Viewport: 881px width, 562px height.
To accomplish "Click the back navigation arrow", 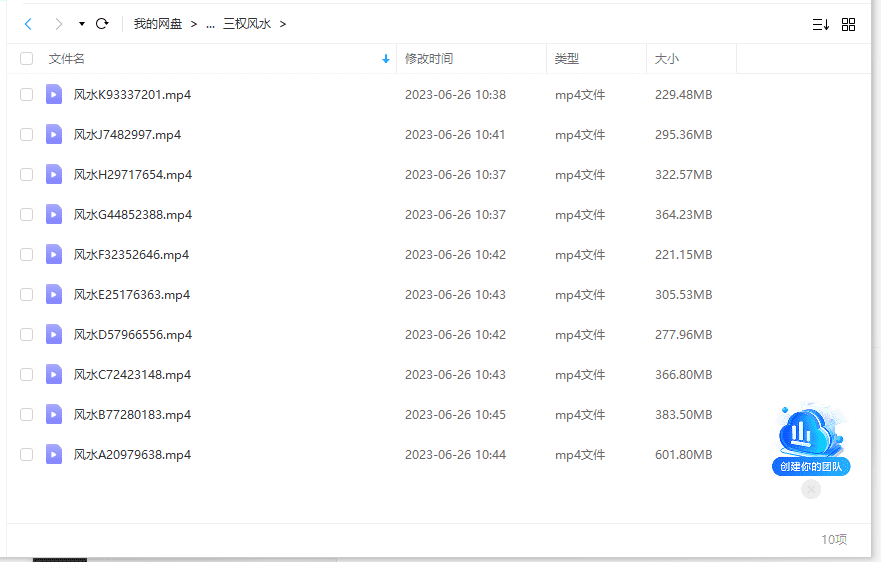I will tap(28, 23).
